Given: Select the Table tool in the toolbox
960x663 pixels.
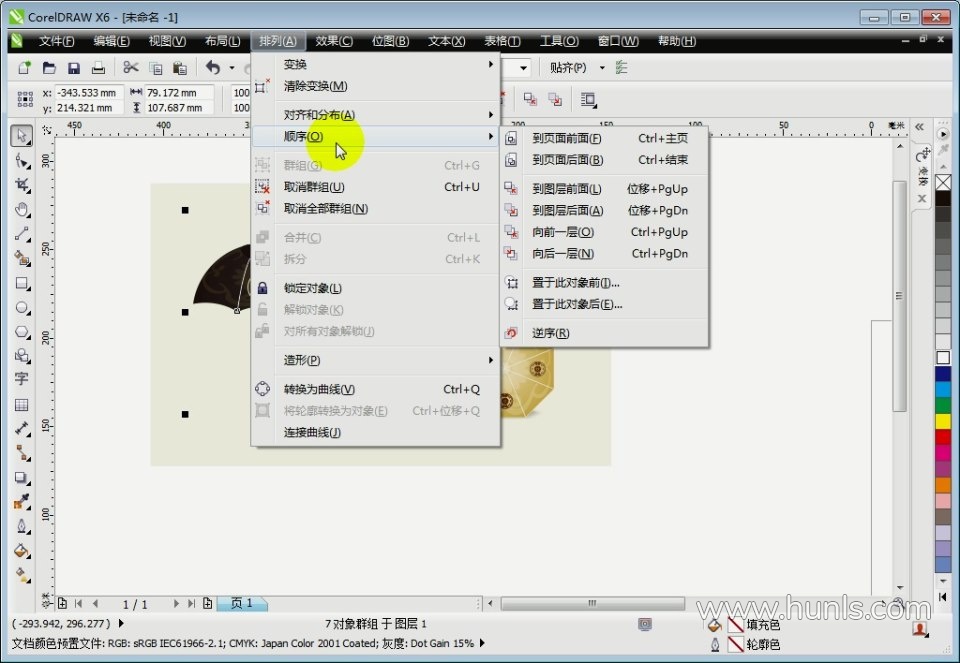Looking at the screenshot, I should [x=22, y=405].
